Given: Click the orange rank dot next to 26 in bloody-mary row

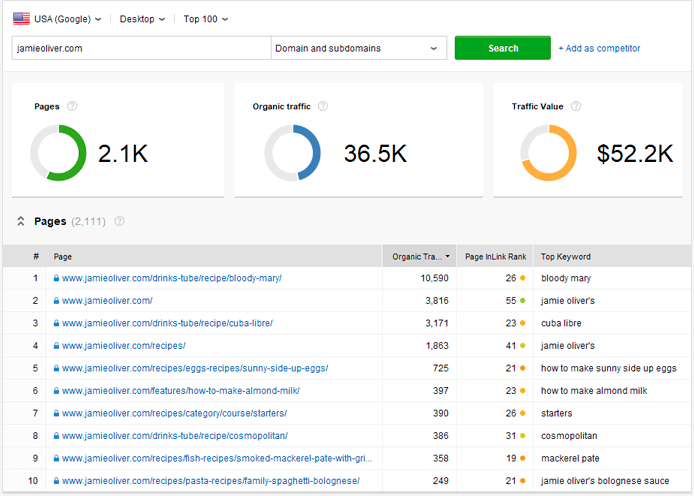Looking at the screenshot, I should [x=523, y=278].
